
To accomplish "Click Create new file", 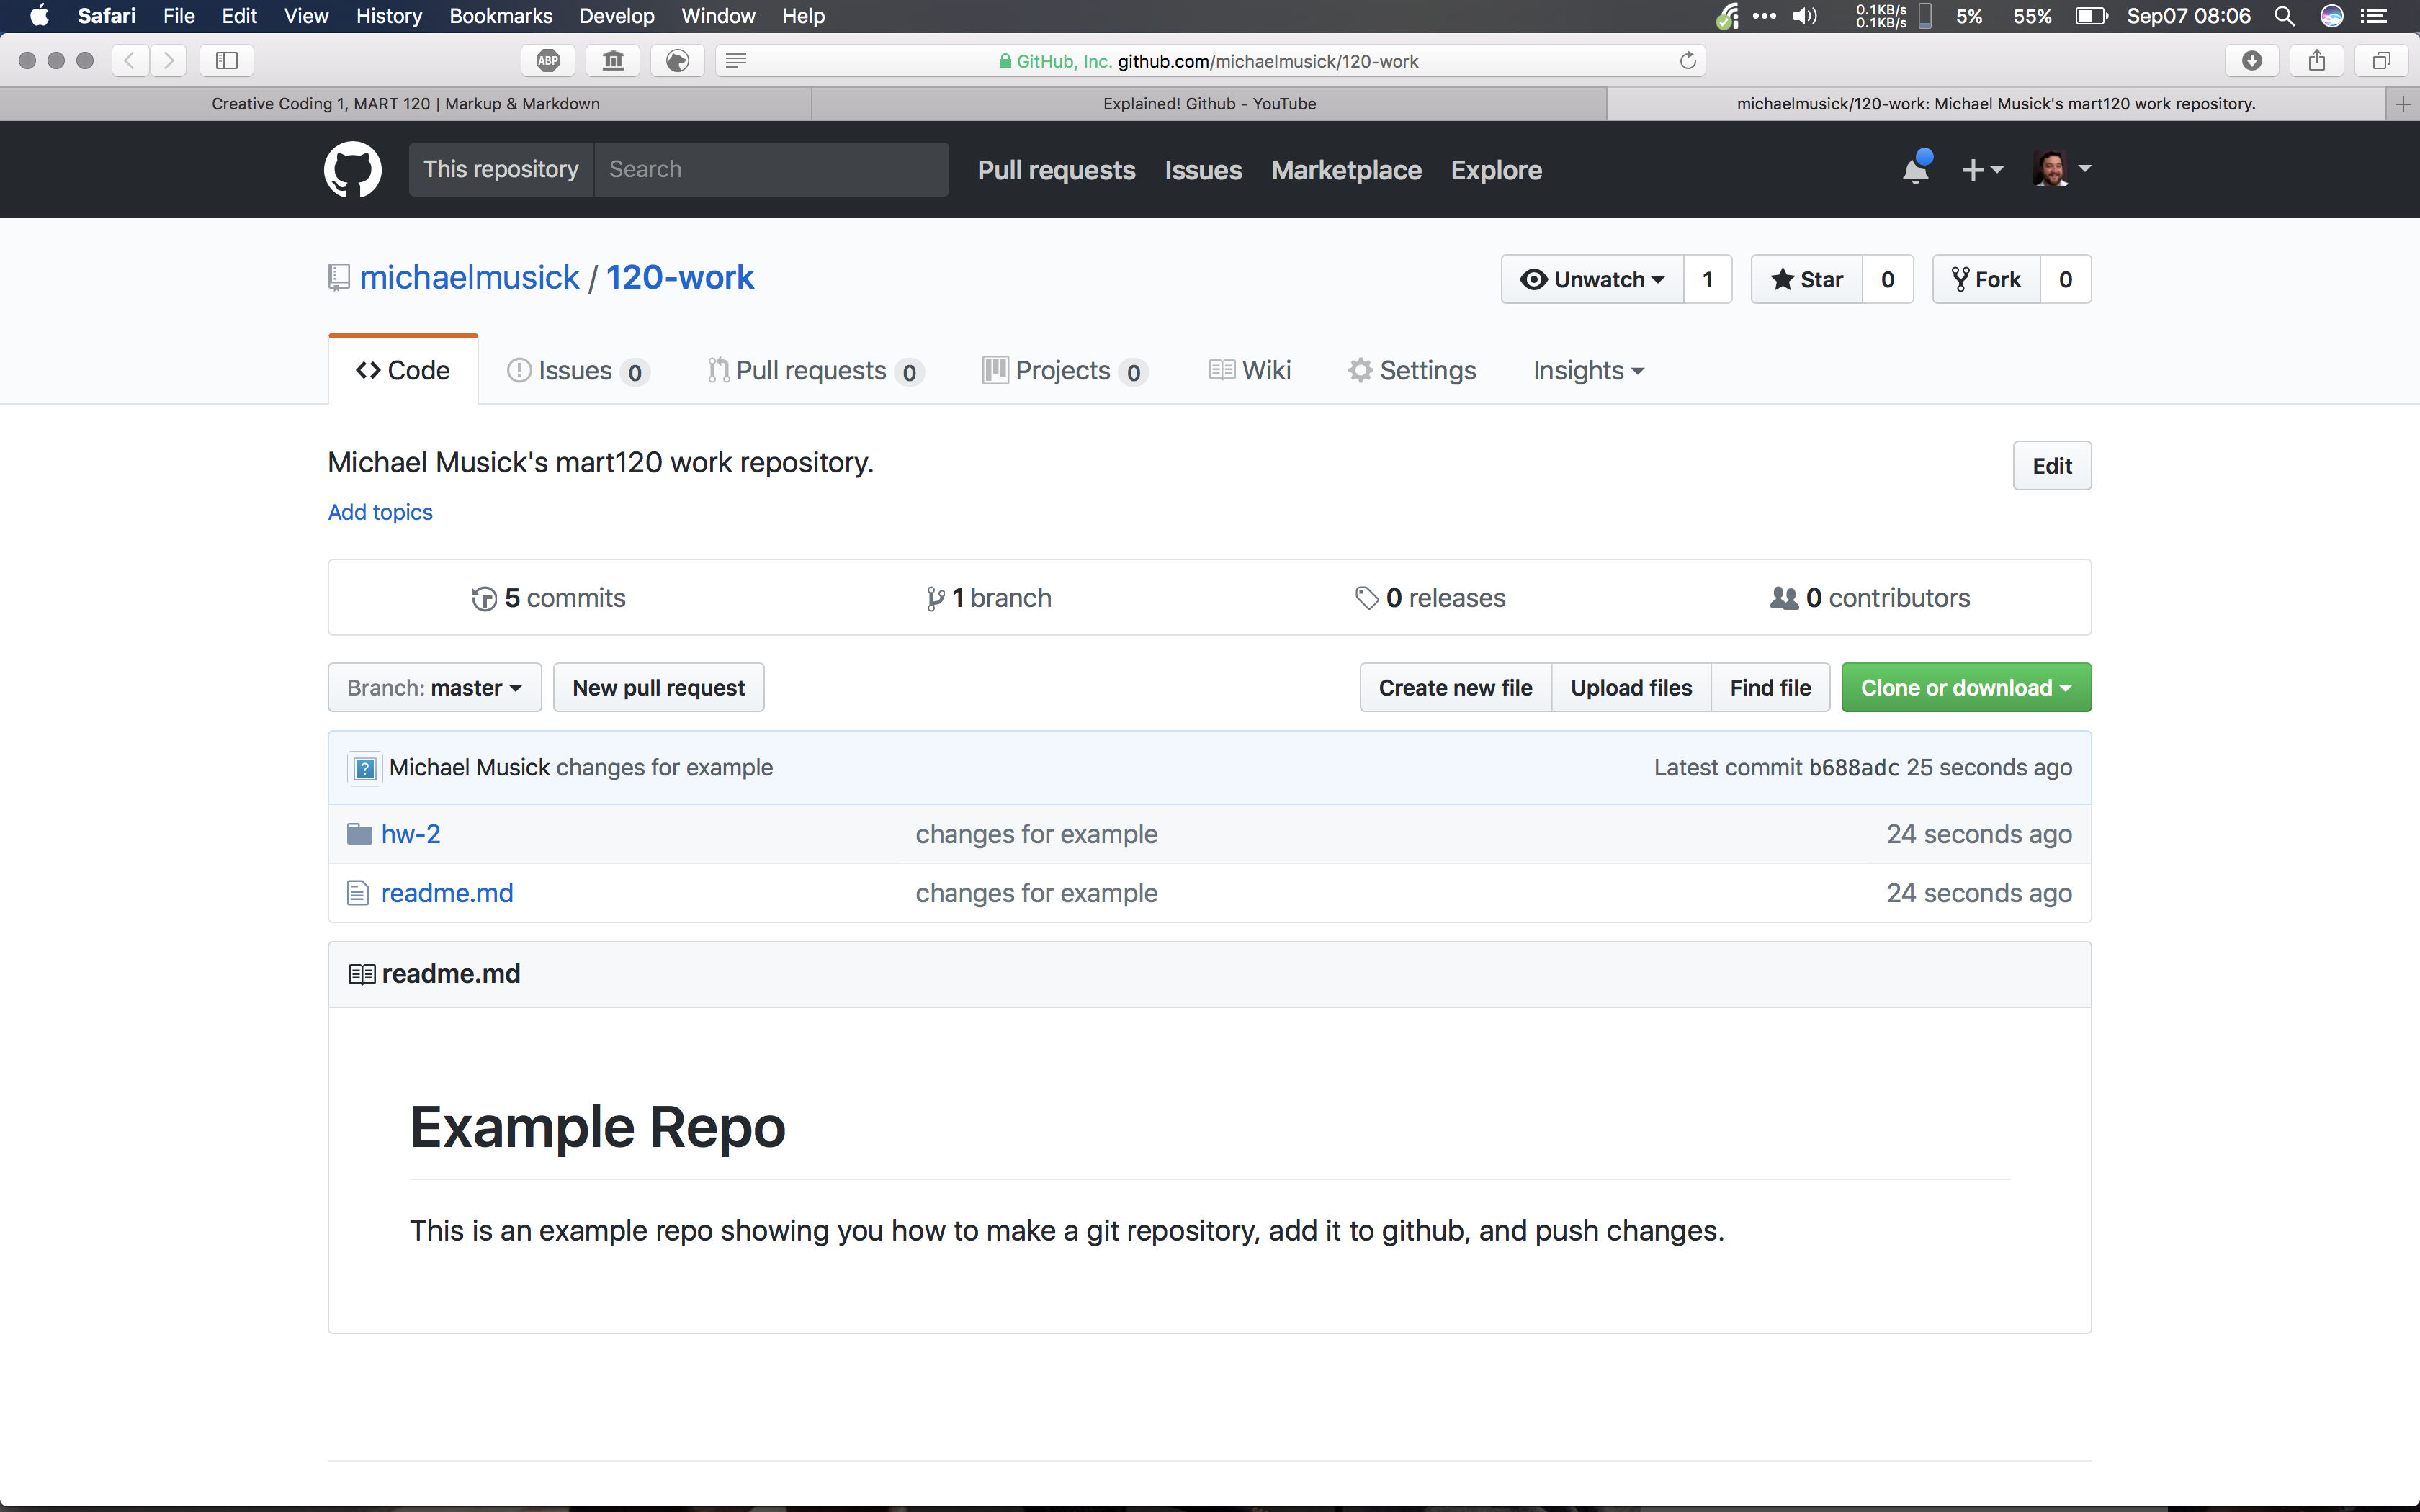I will tap(1455, 688).
